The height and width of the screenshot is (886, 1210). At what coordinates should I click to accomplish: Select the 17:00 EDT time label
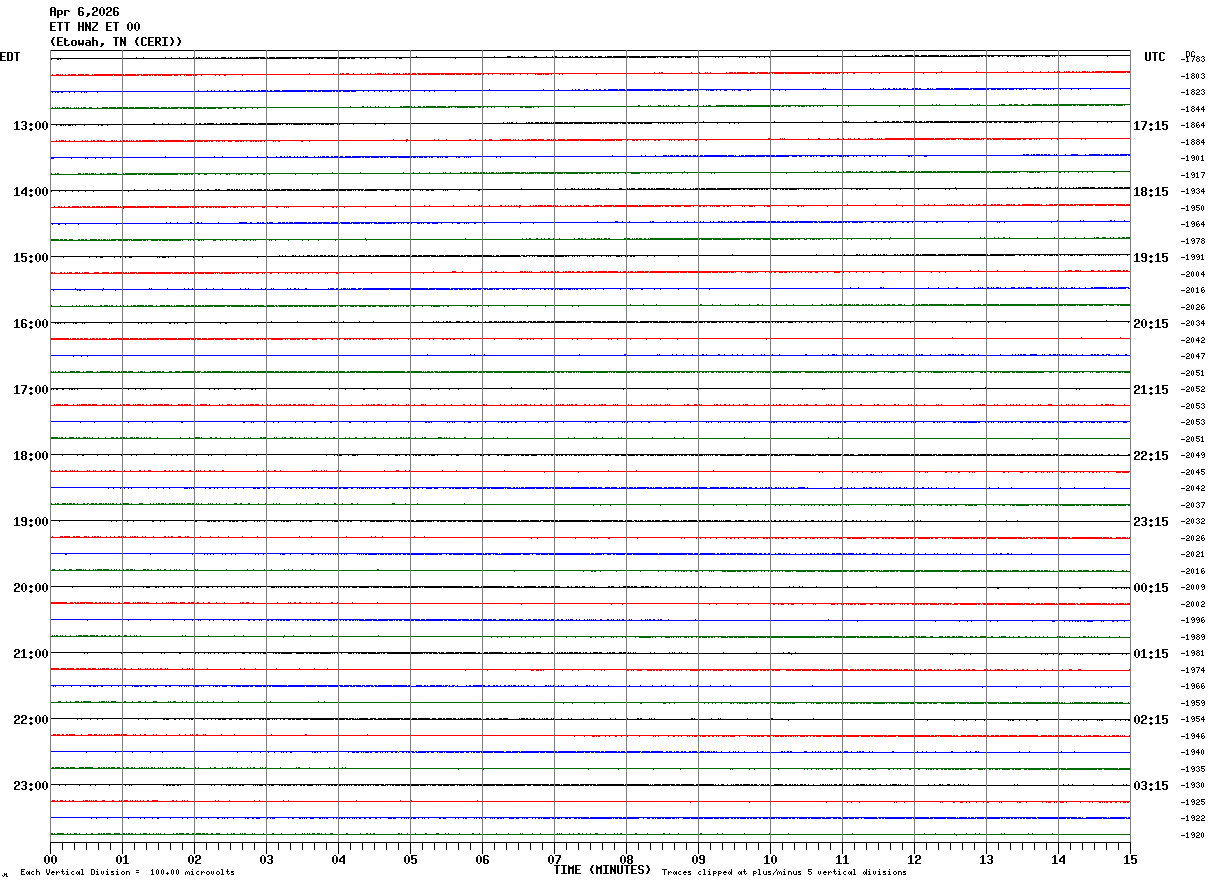click(31, 390)
